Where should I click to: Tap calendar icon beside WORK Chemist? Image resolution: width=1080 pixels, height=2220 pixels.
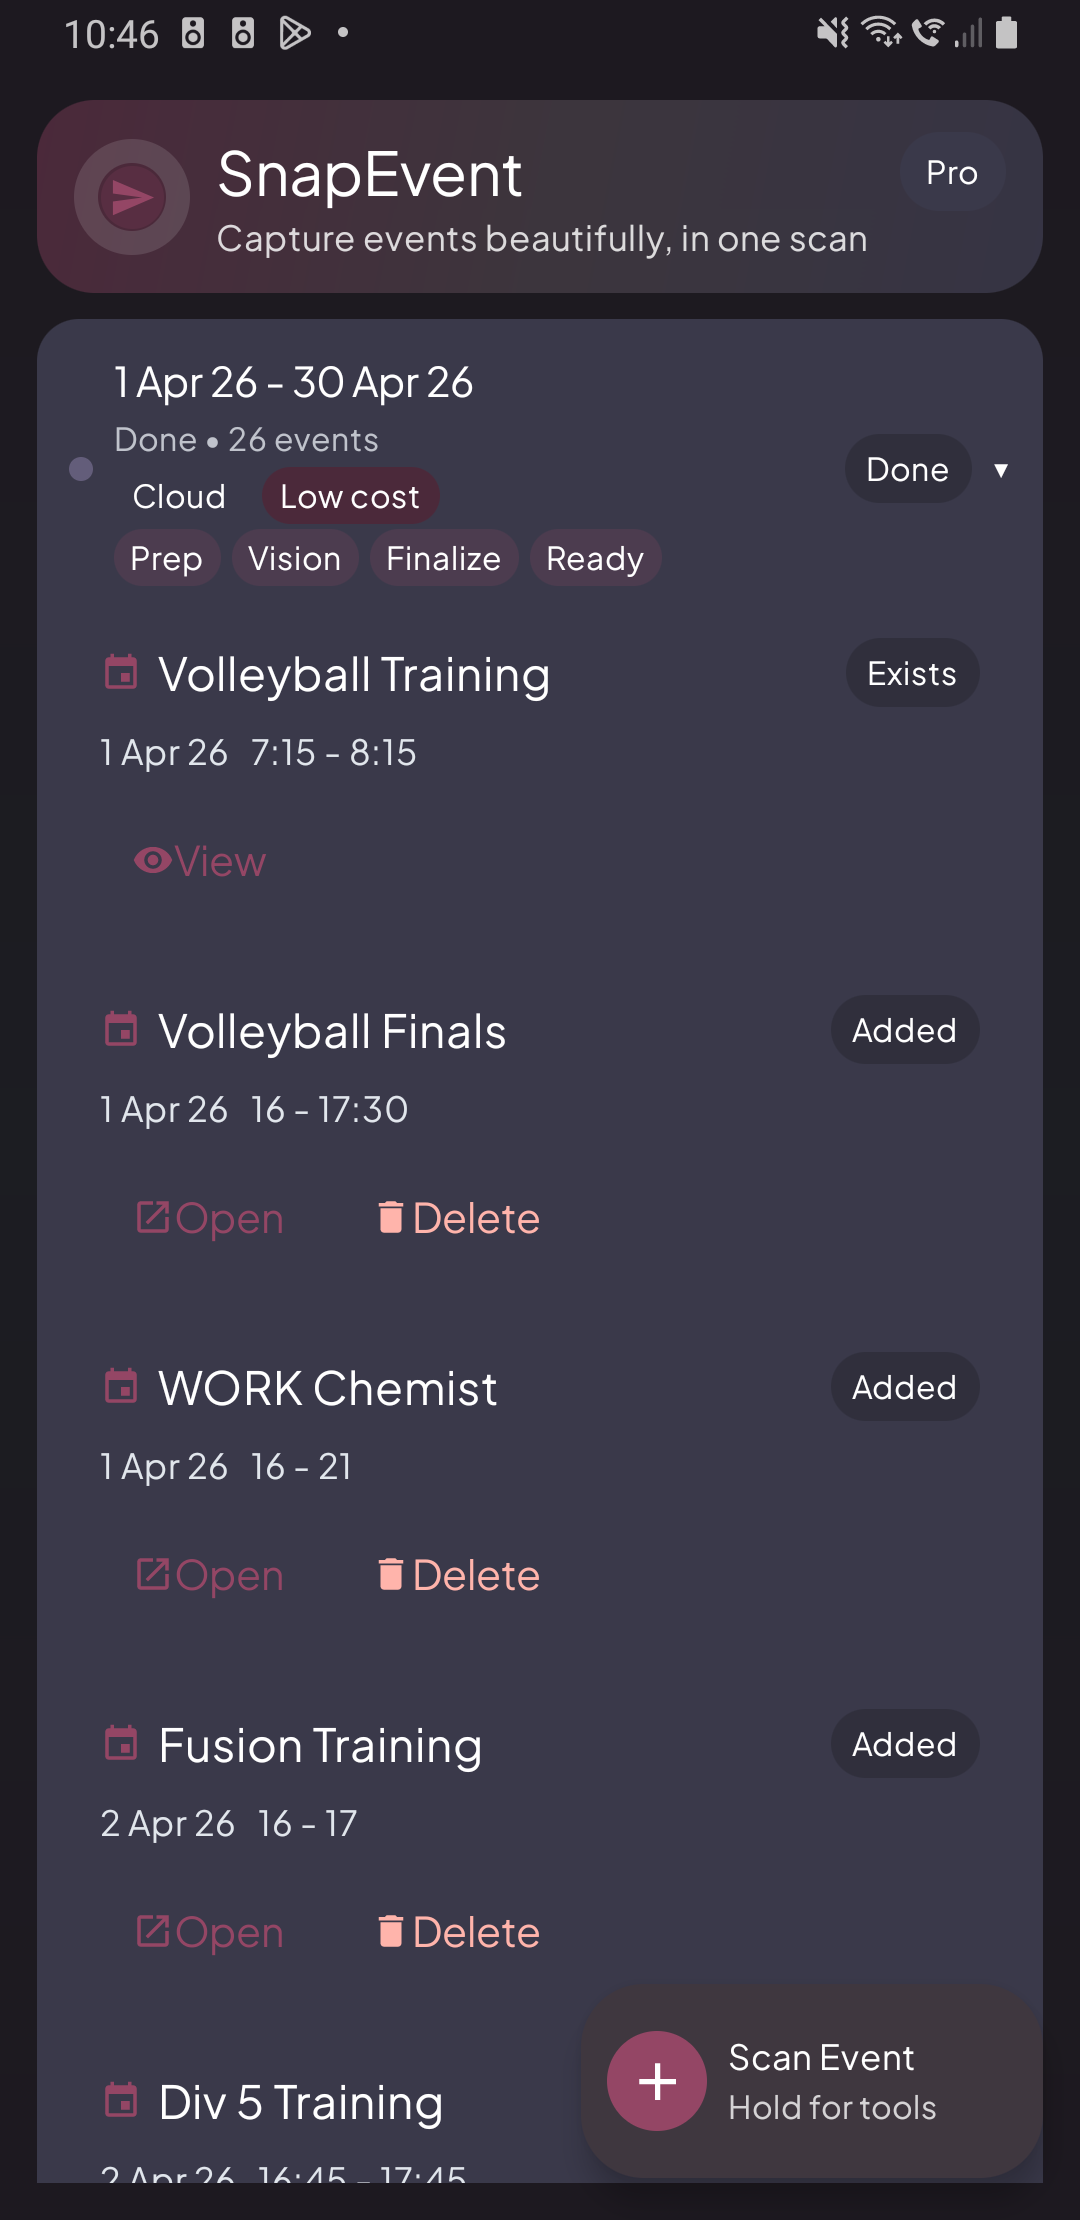[121, 1387]
